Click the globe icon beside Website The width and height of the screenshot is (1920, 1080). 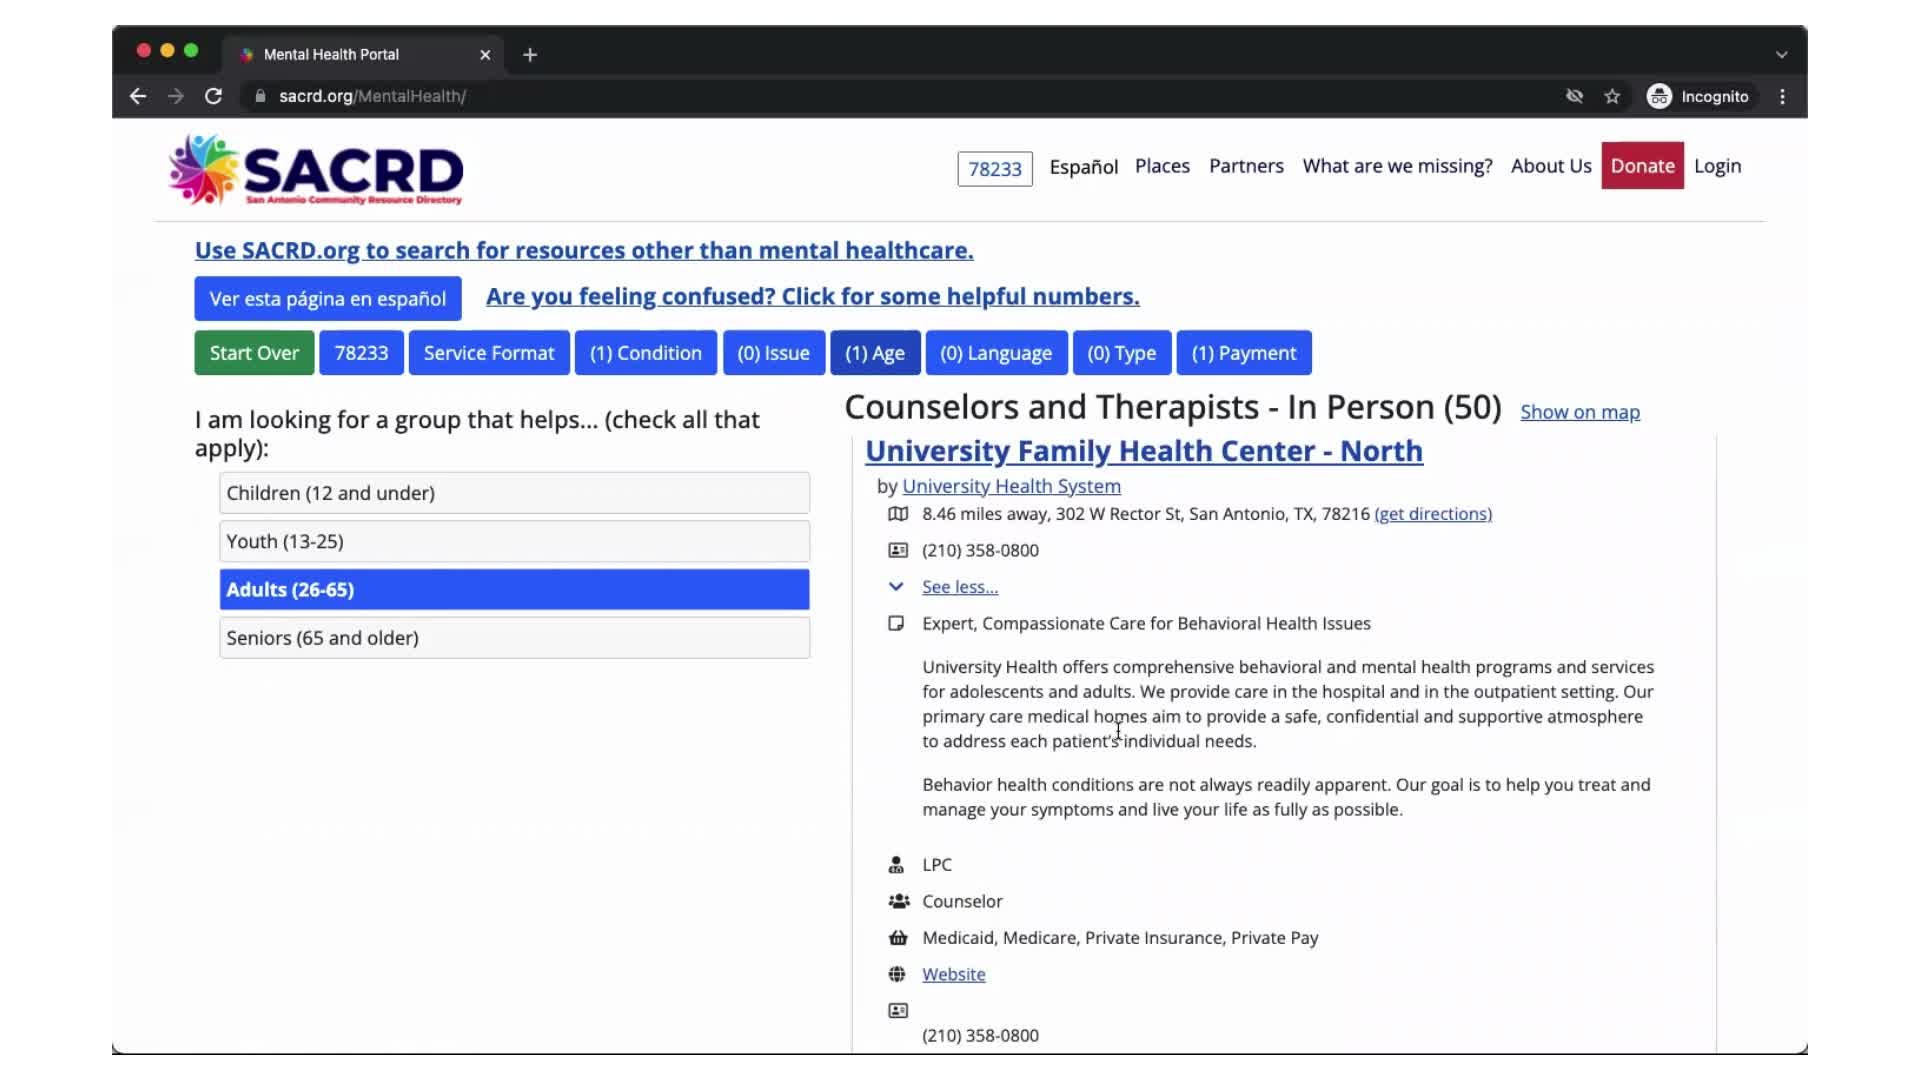[897, 974]
